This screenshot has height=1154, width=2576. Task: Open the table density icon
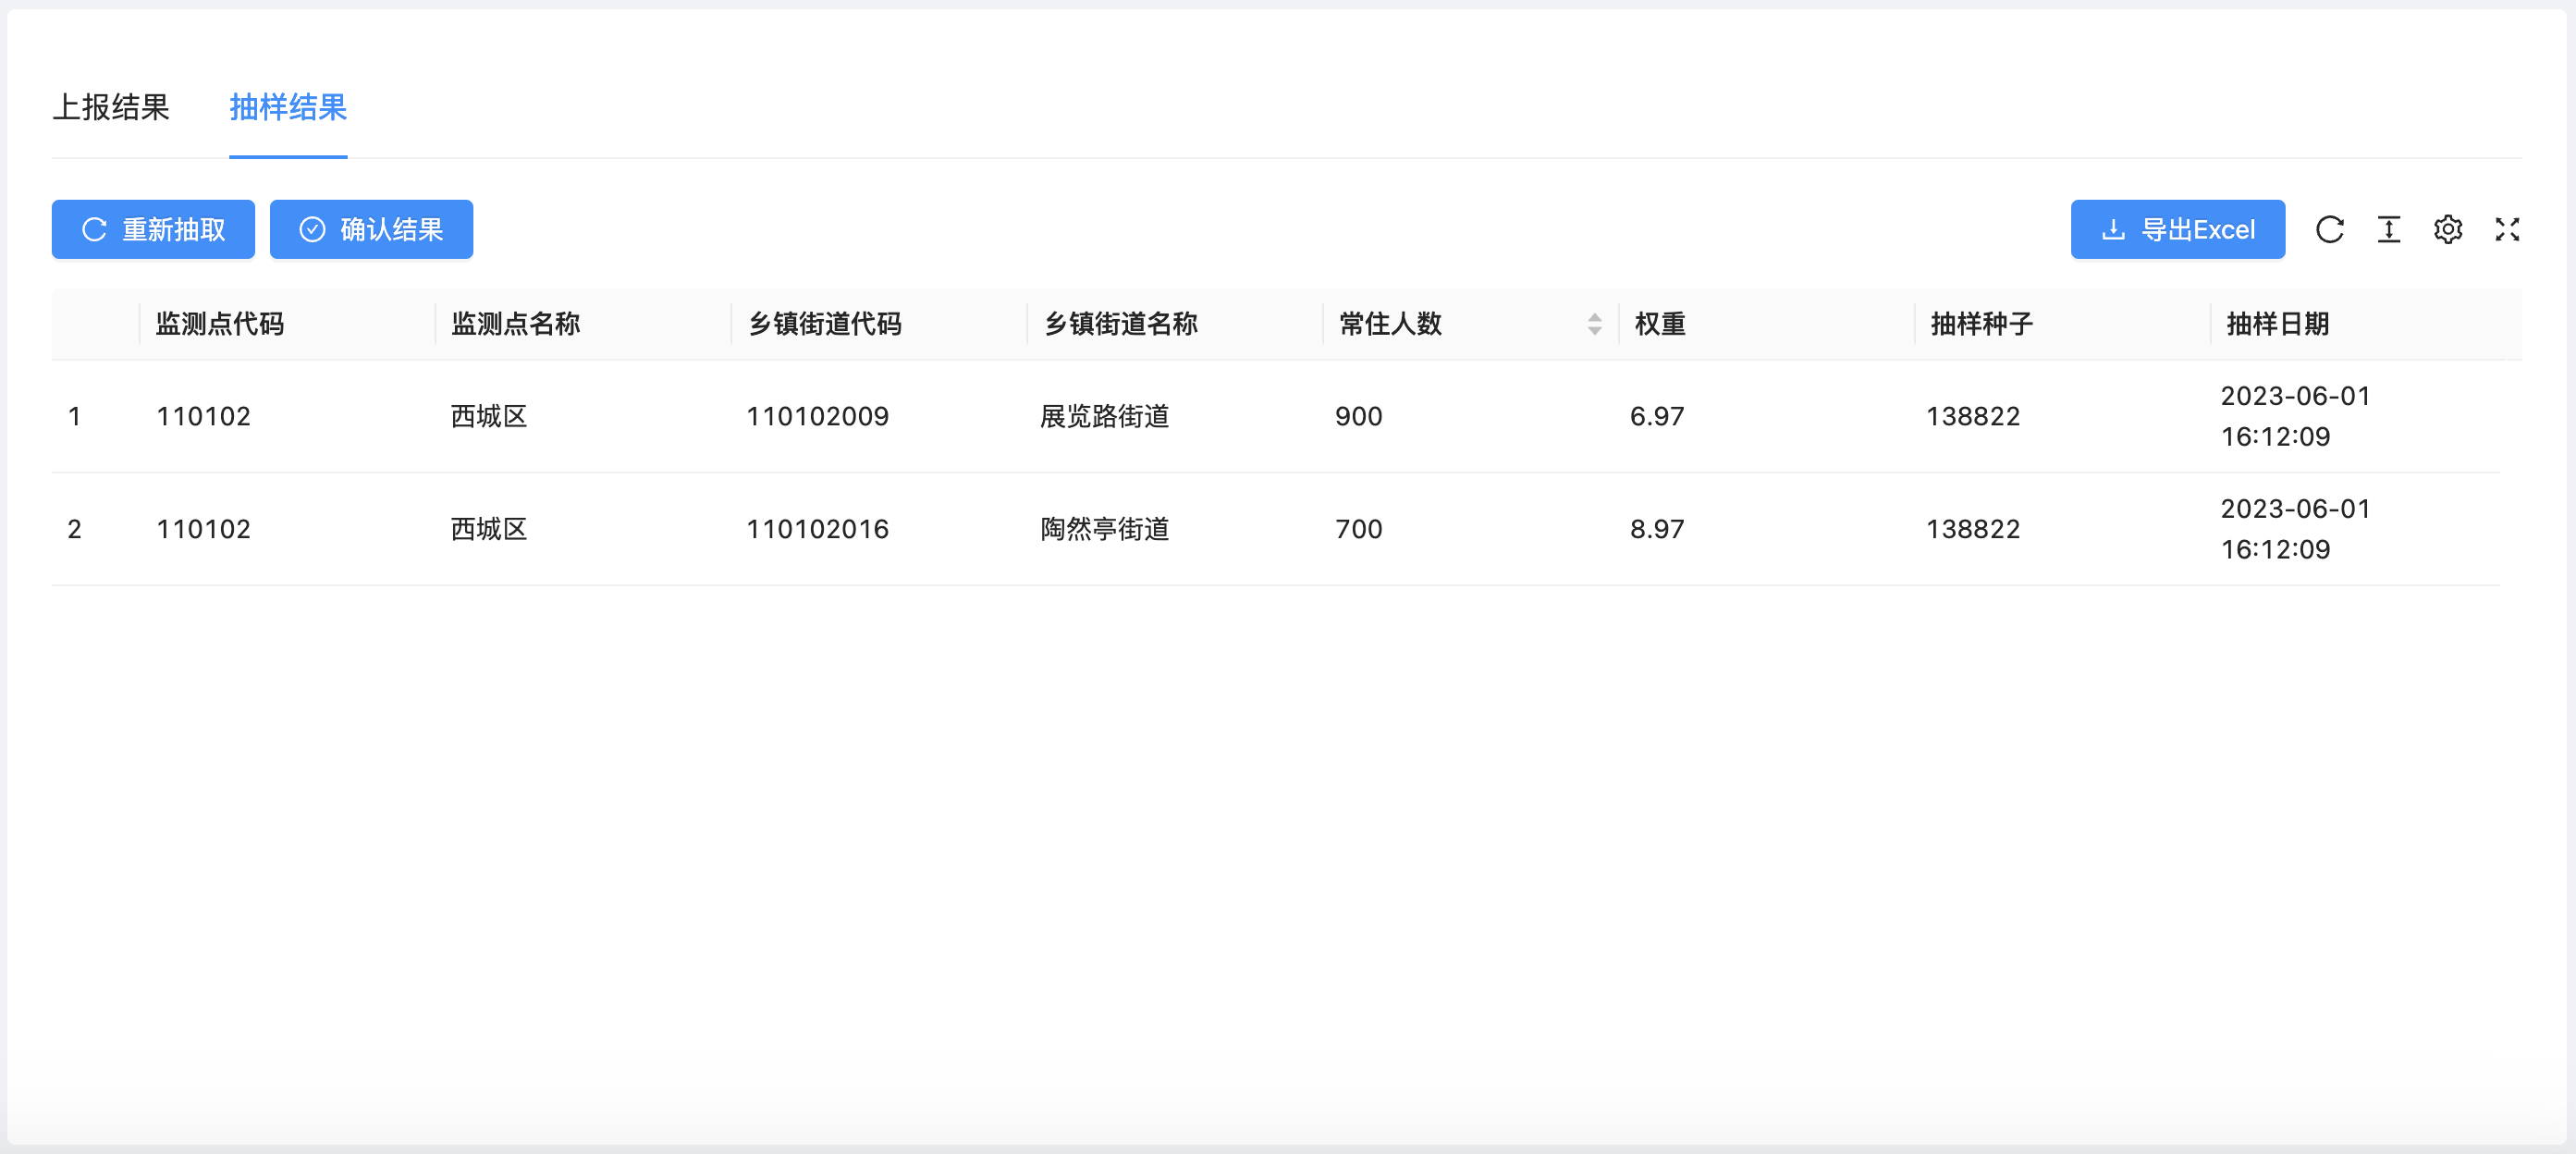pyautogui.click(x=2388, y=229)
